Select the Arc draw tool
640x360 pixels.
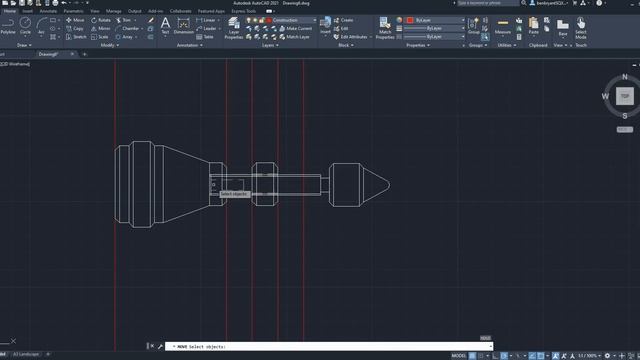41,26
